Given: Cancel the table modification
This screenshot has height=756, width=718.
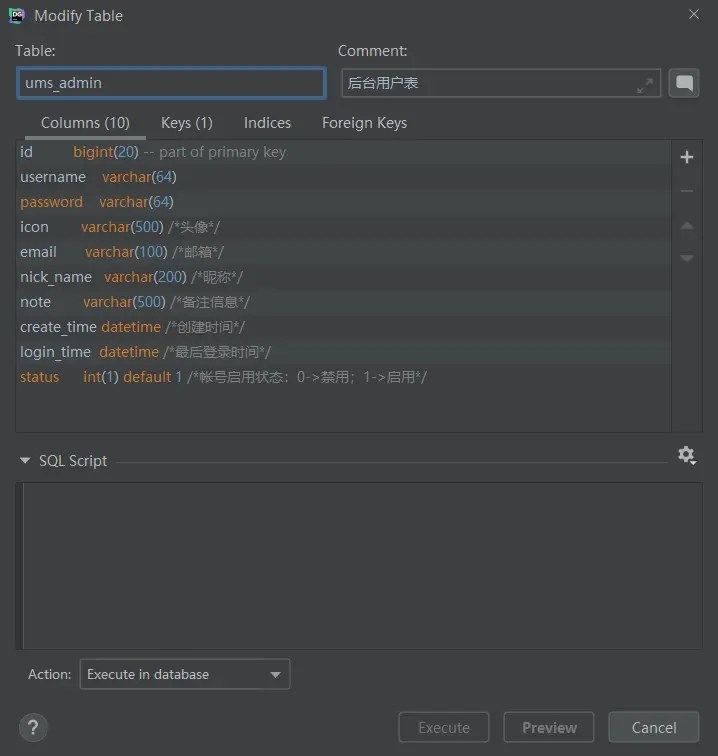Looking at the screenshot, I should (654, 727).
